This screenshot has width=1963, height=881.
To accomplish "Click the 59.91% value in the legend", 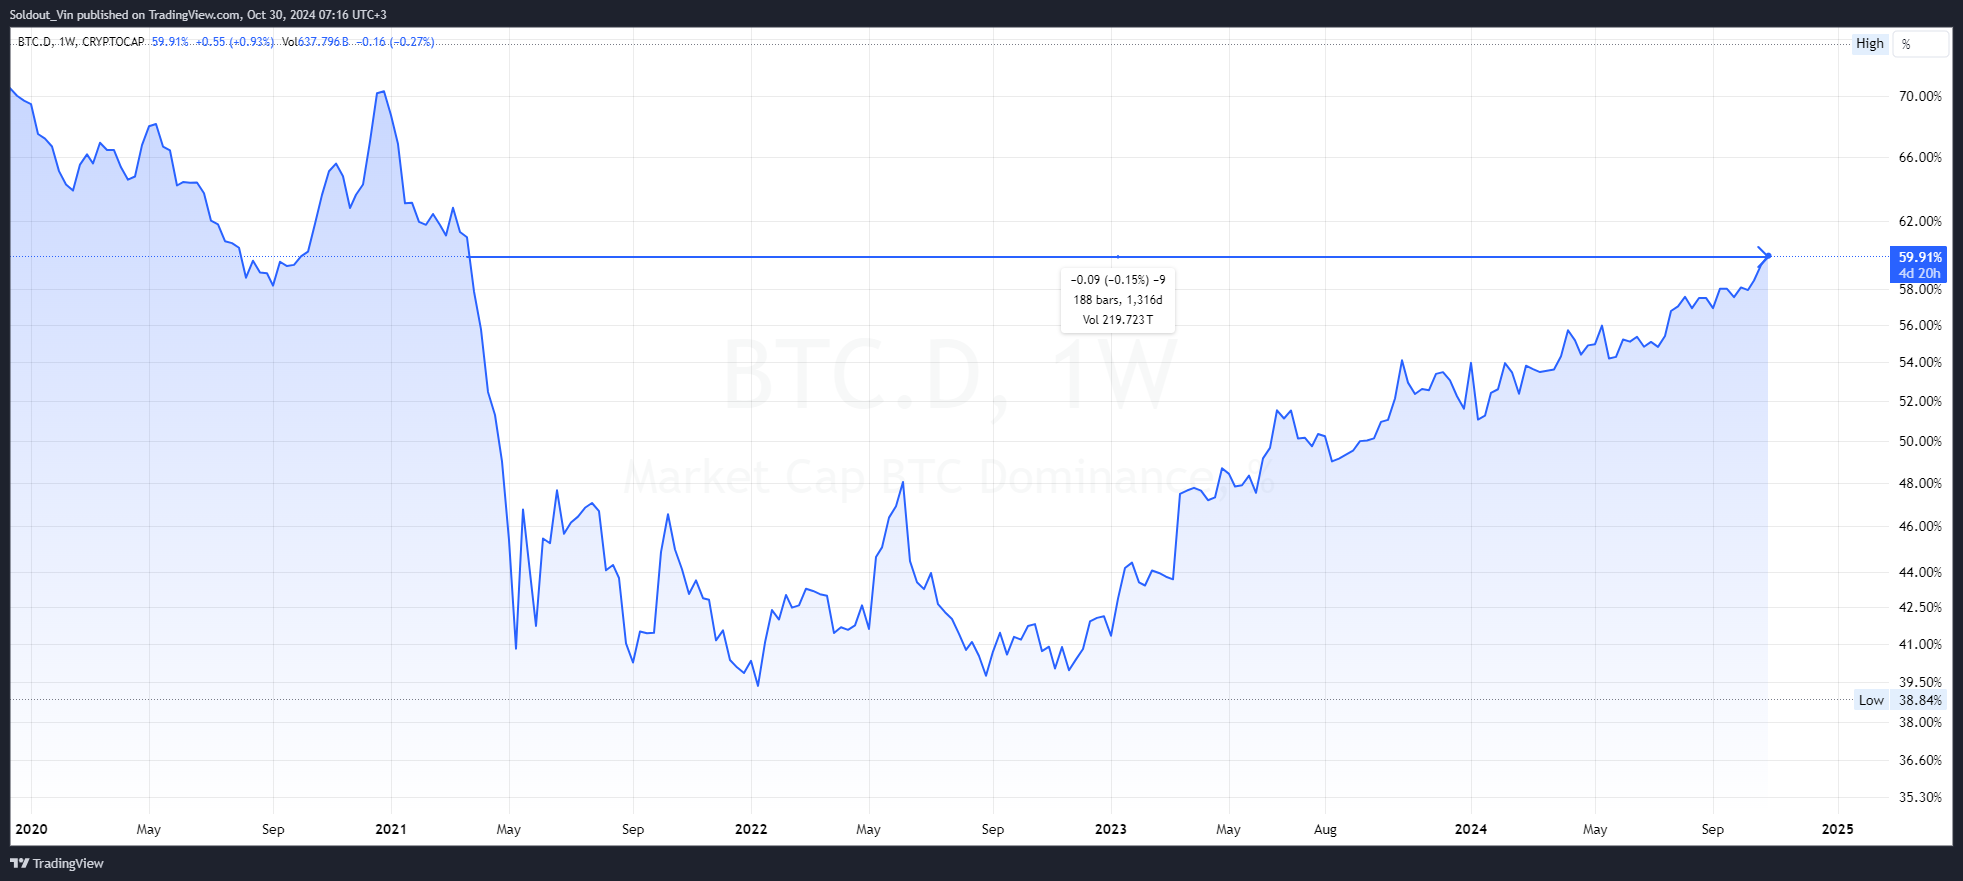I will tap(170, 42).
